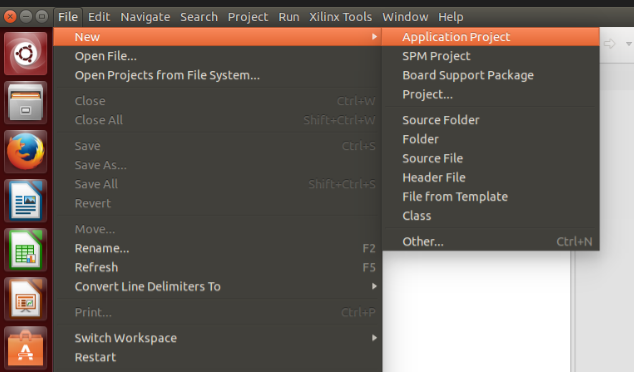Open the Search menu
This screenshot has height=372, width=634.
click(199, 17)
